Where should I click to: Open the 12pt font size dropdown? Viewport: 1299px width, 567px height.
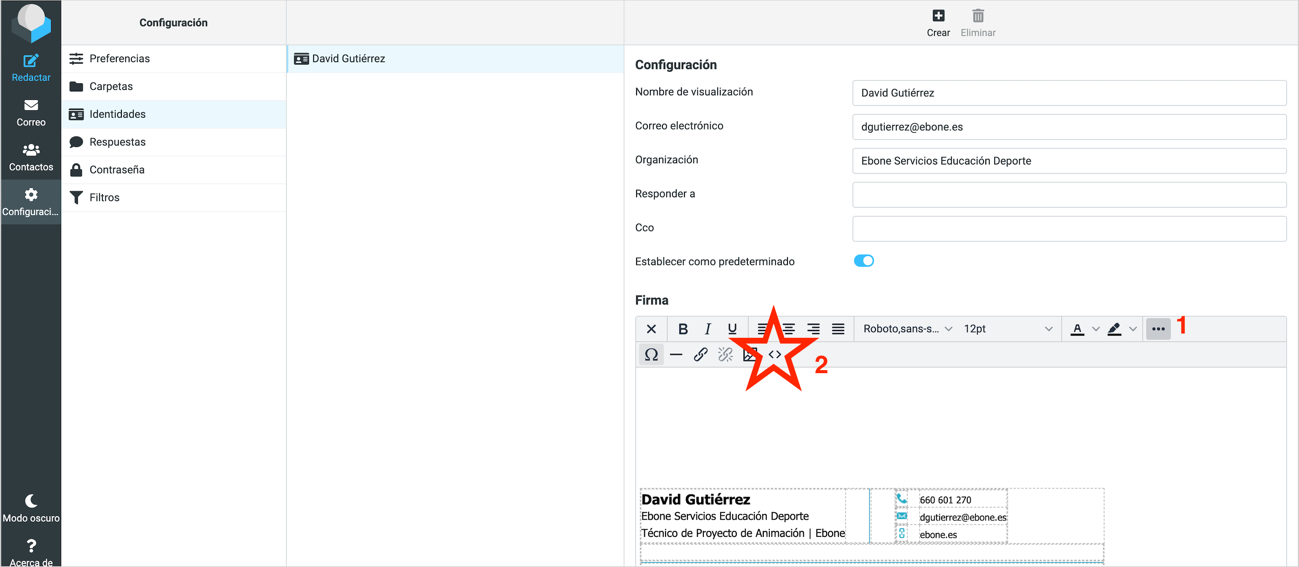click(1007, 329)
